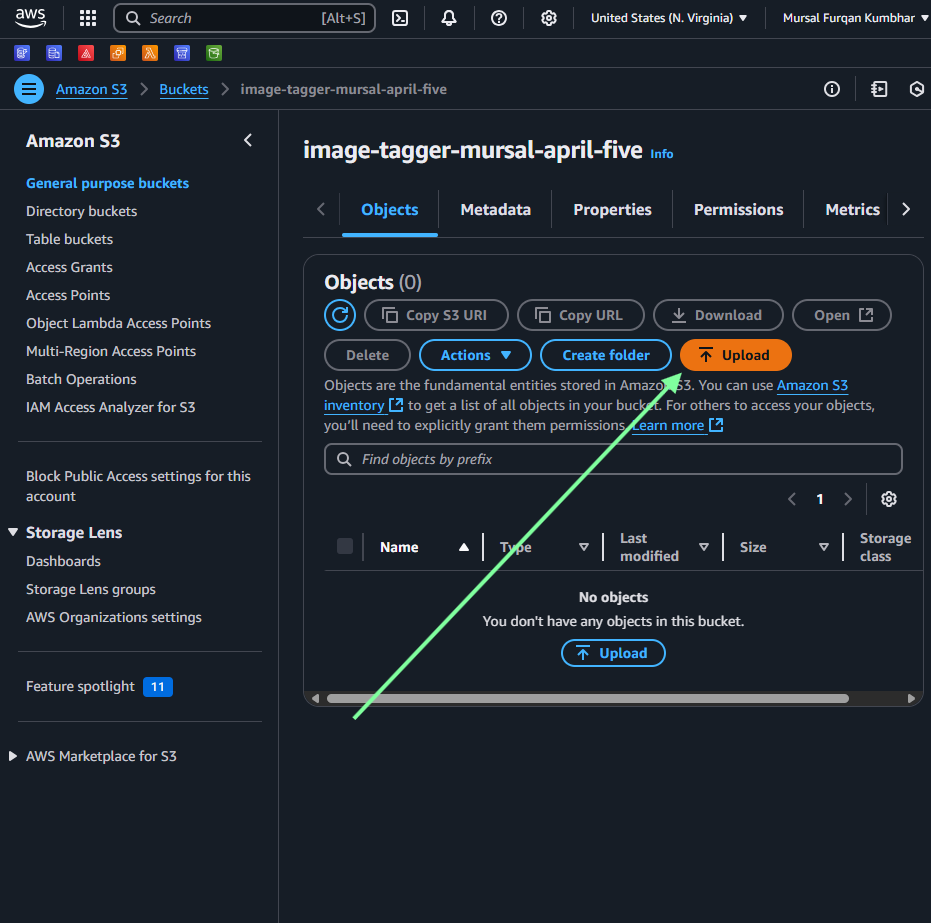Open table preferences gear icon

888,499
